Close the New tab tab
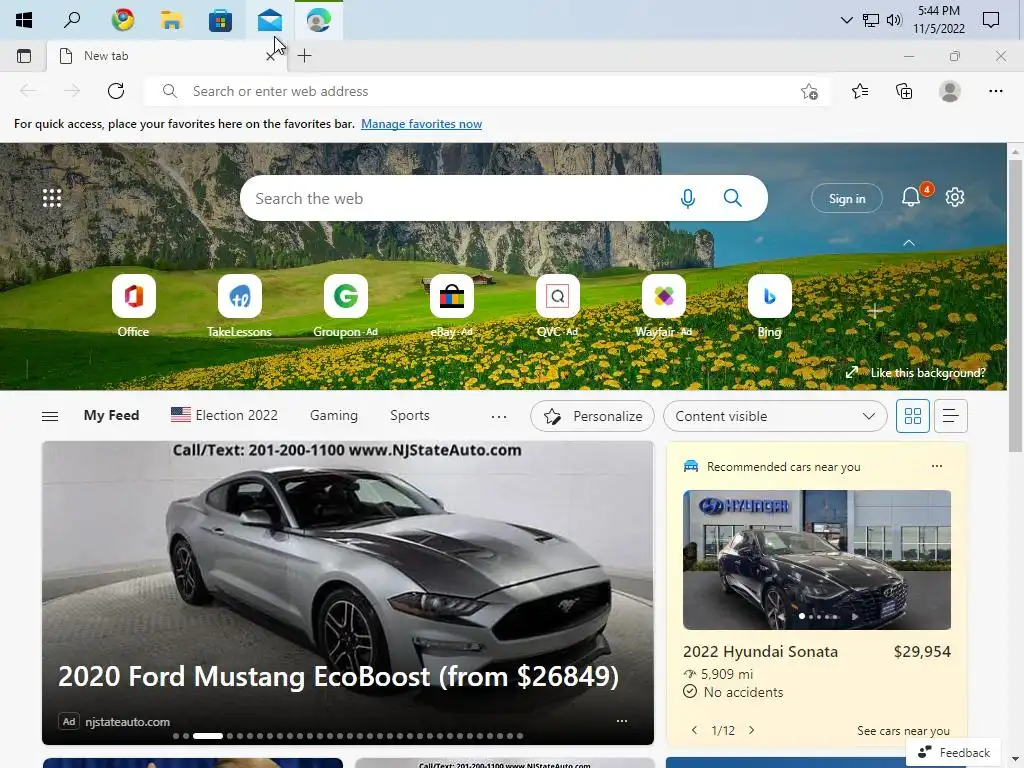The width and height of the screenshot is (1024, 768). point(270,57)
